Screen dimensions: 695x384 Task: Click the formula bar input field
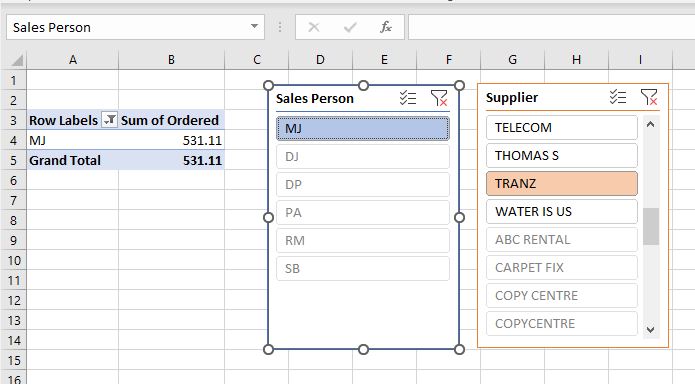pyautogui.click(x=551, y=27)
